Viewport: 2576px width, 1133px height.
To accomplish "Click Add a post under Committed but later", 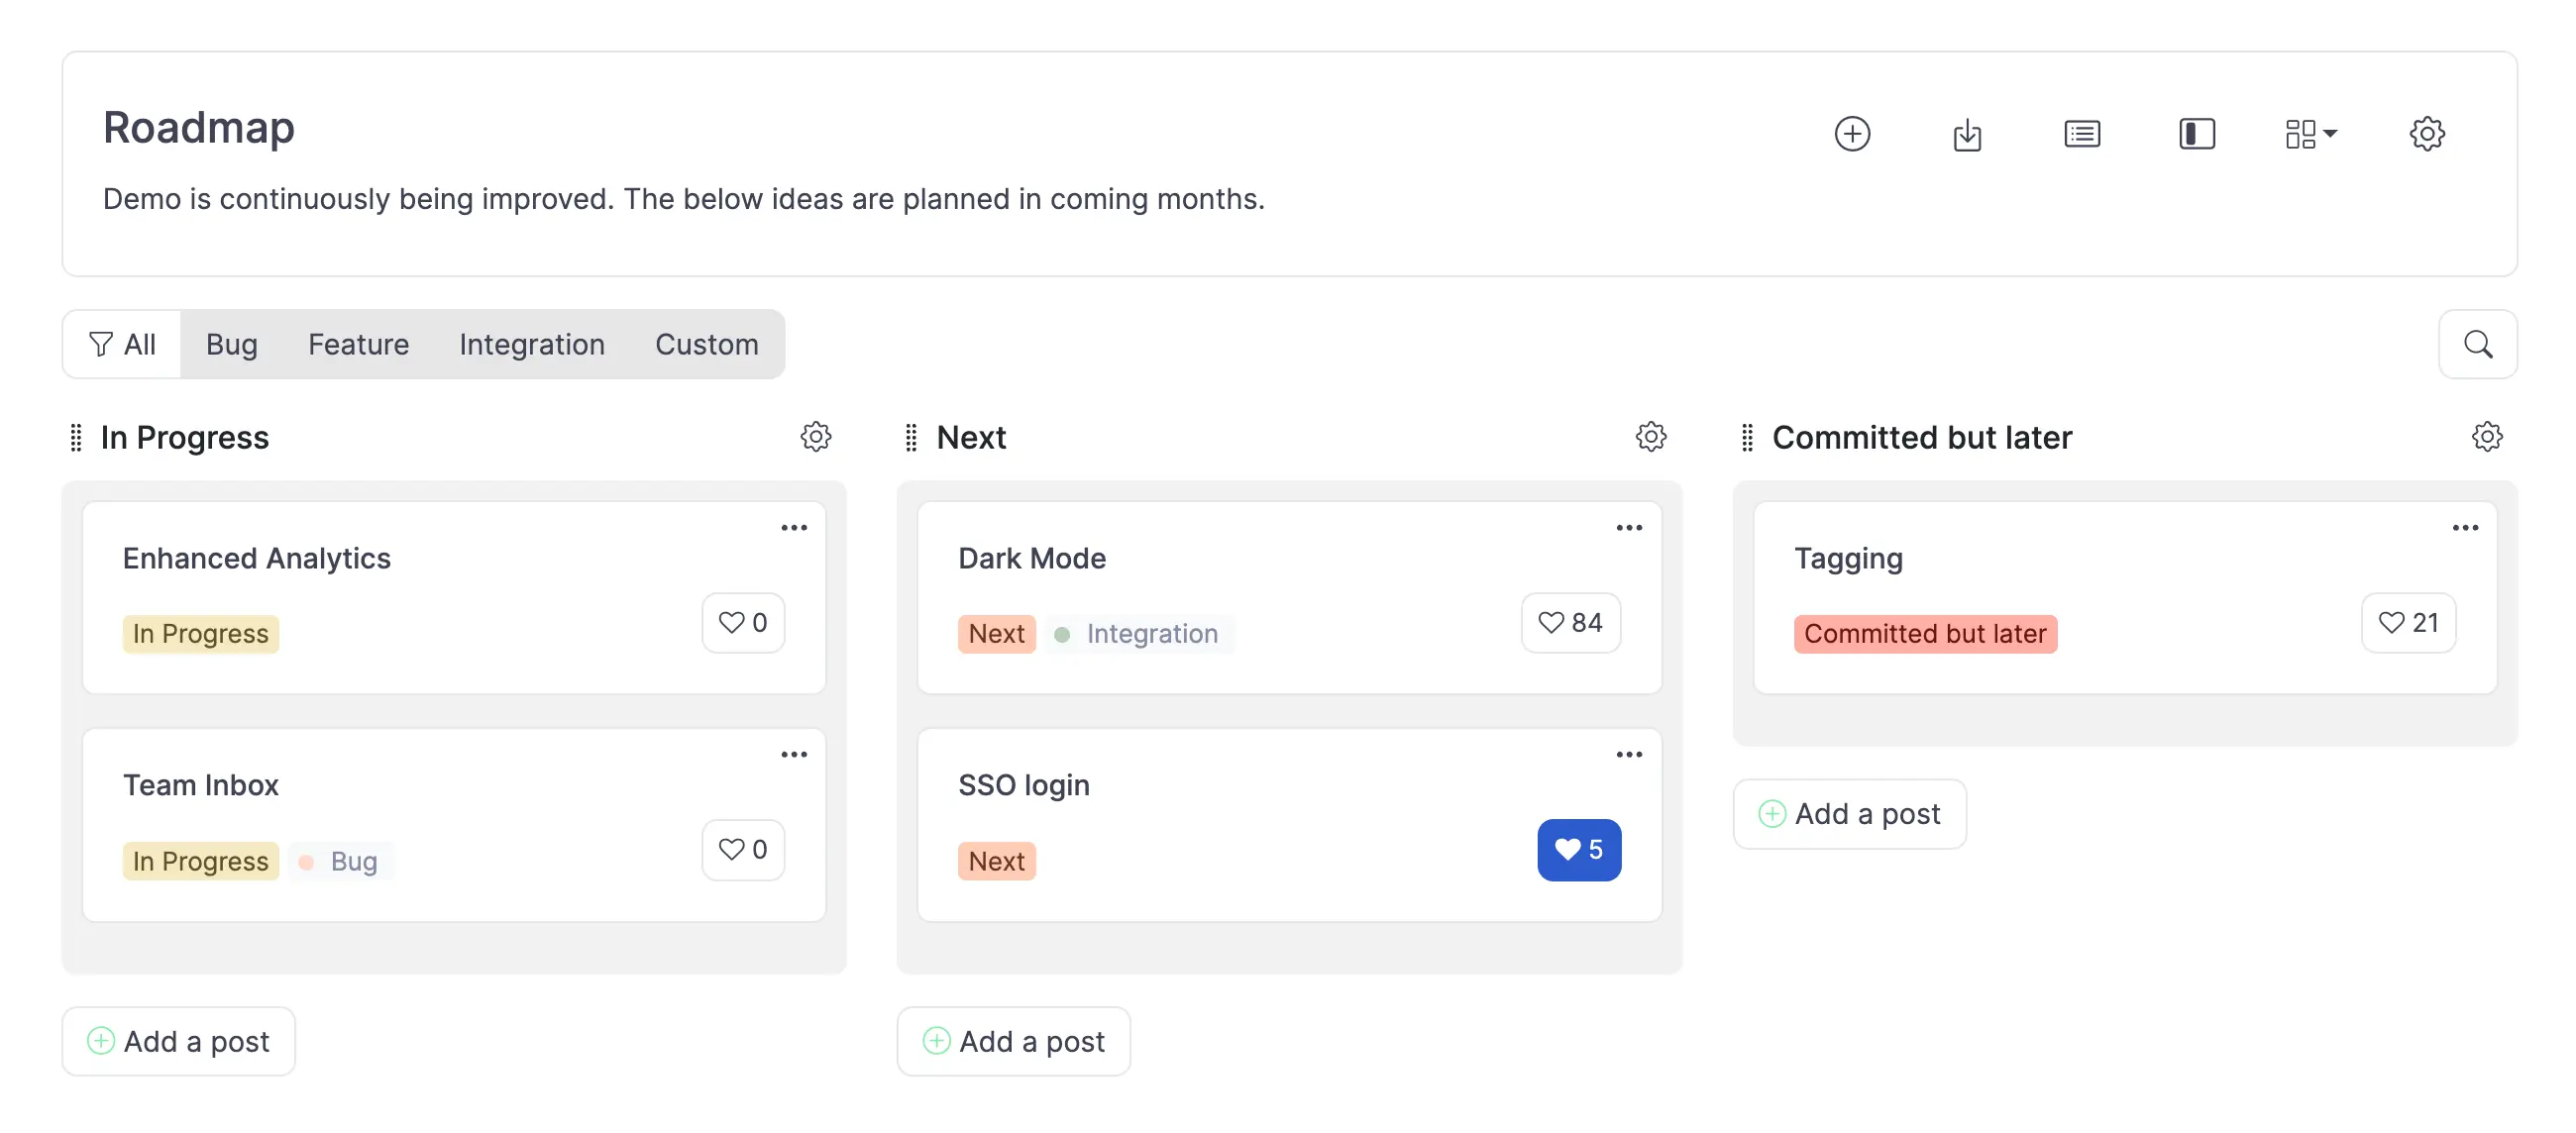I will tap(1849, 814).
